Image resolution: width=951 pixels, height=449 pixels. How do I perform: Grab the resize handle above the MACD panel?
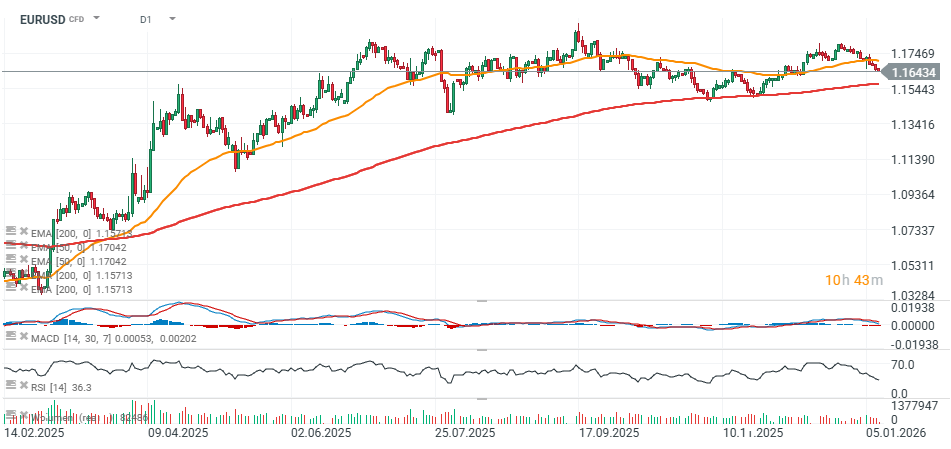(481, 300)
